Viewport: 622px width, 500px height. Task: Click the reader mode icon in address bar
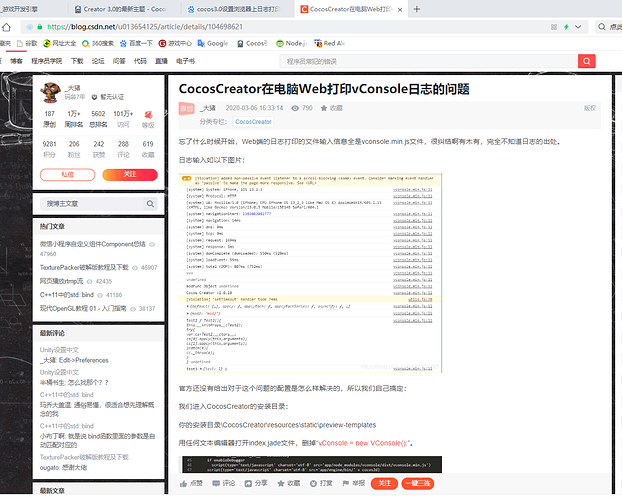click(x=553, y=27)
